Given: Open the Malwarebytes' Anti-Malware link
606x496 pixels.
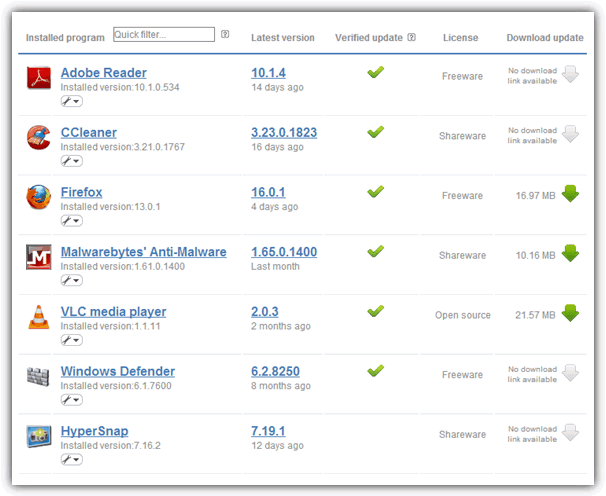Looking at the screenshot, I should (143, 252).
